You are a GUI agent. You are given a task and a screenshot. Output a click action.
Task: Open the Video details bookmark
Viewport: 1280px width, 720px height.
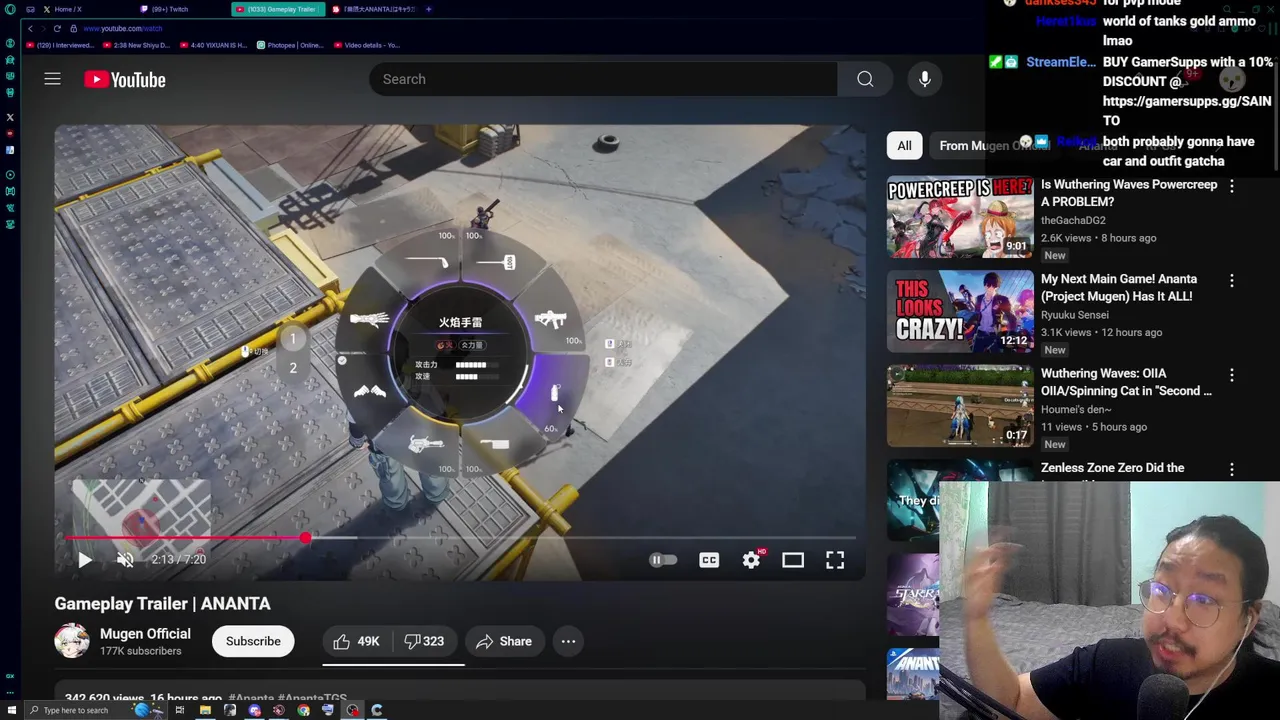point(367,45)
